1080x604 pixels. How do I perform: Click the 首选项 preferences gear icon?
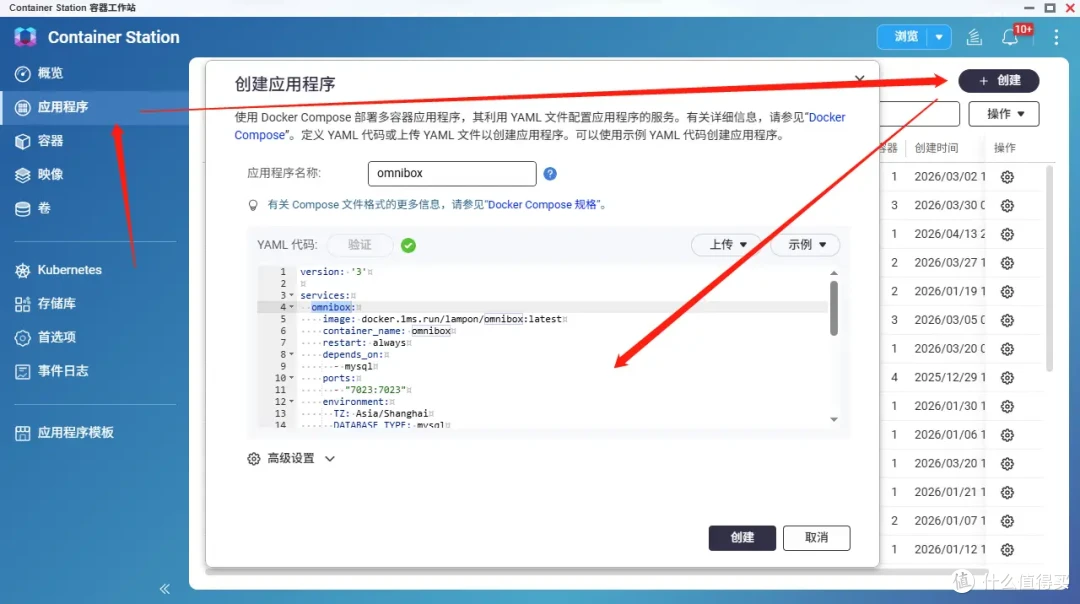click(x=23, y=337)
